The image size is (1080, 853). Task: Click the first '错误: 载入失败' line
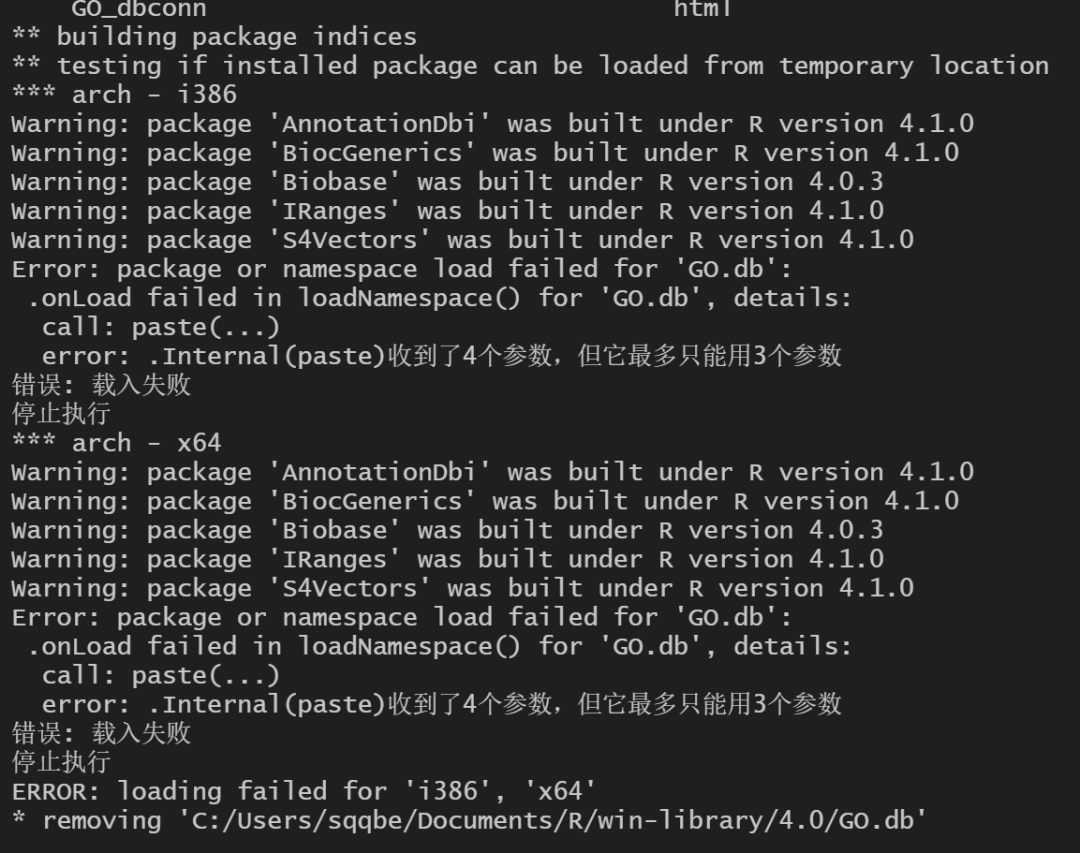(101, 384)
